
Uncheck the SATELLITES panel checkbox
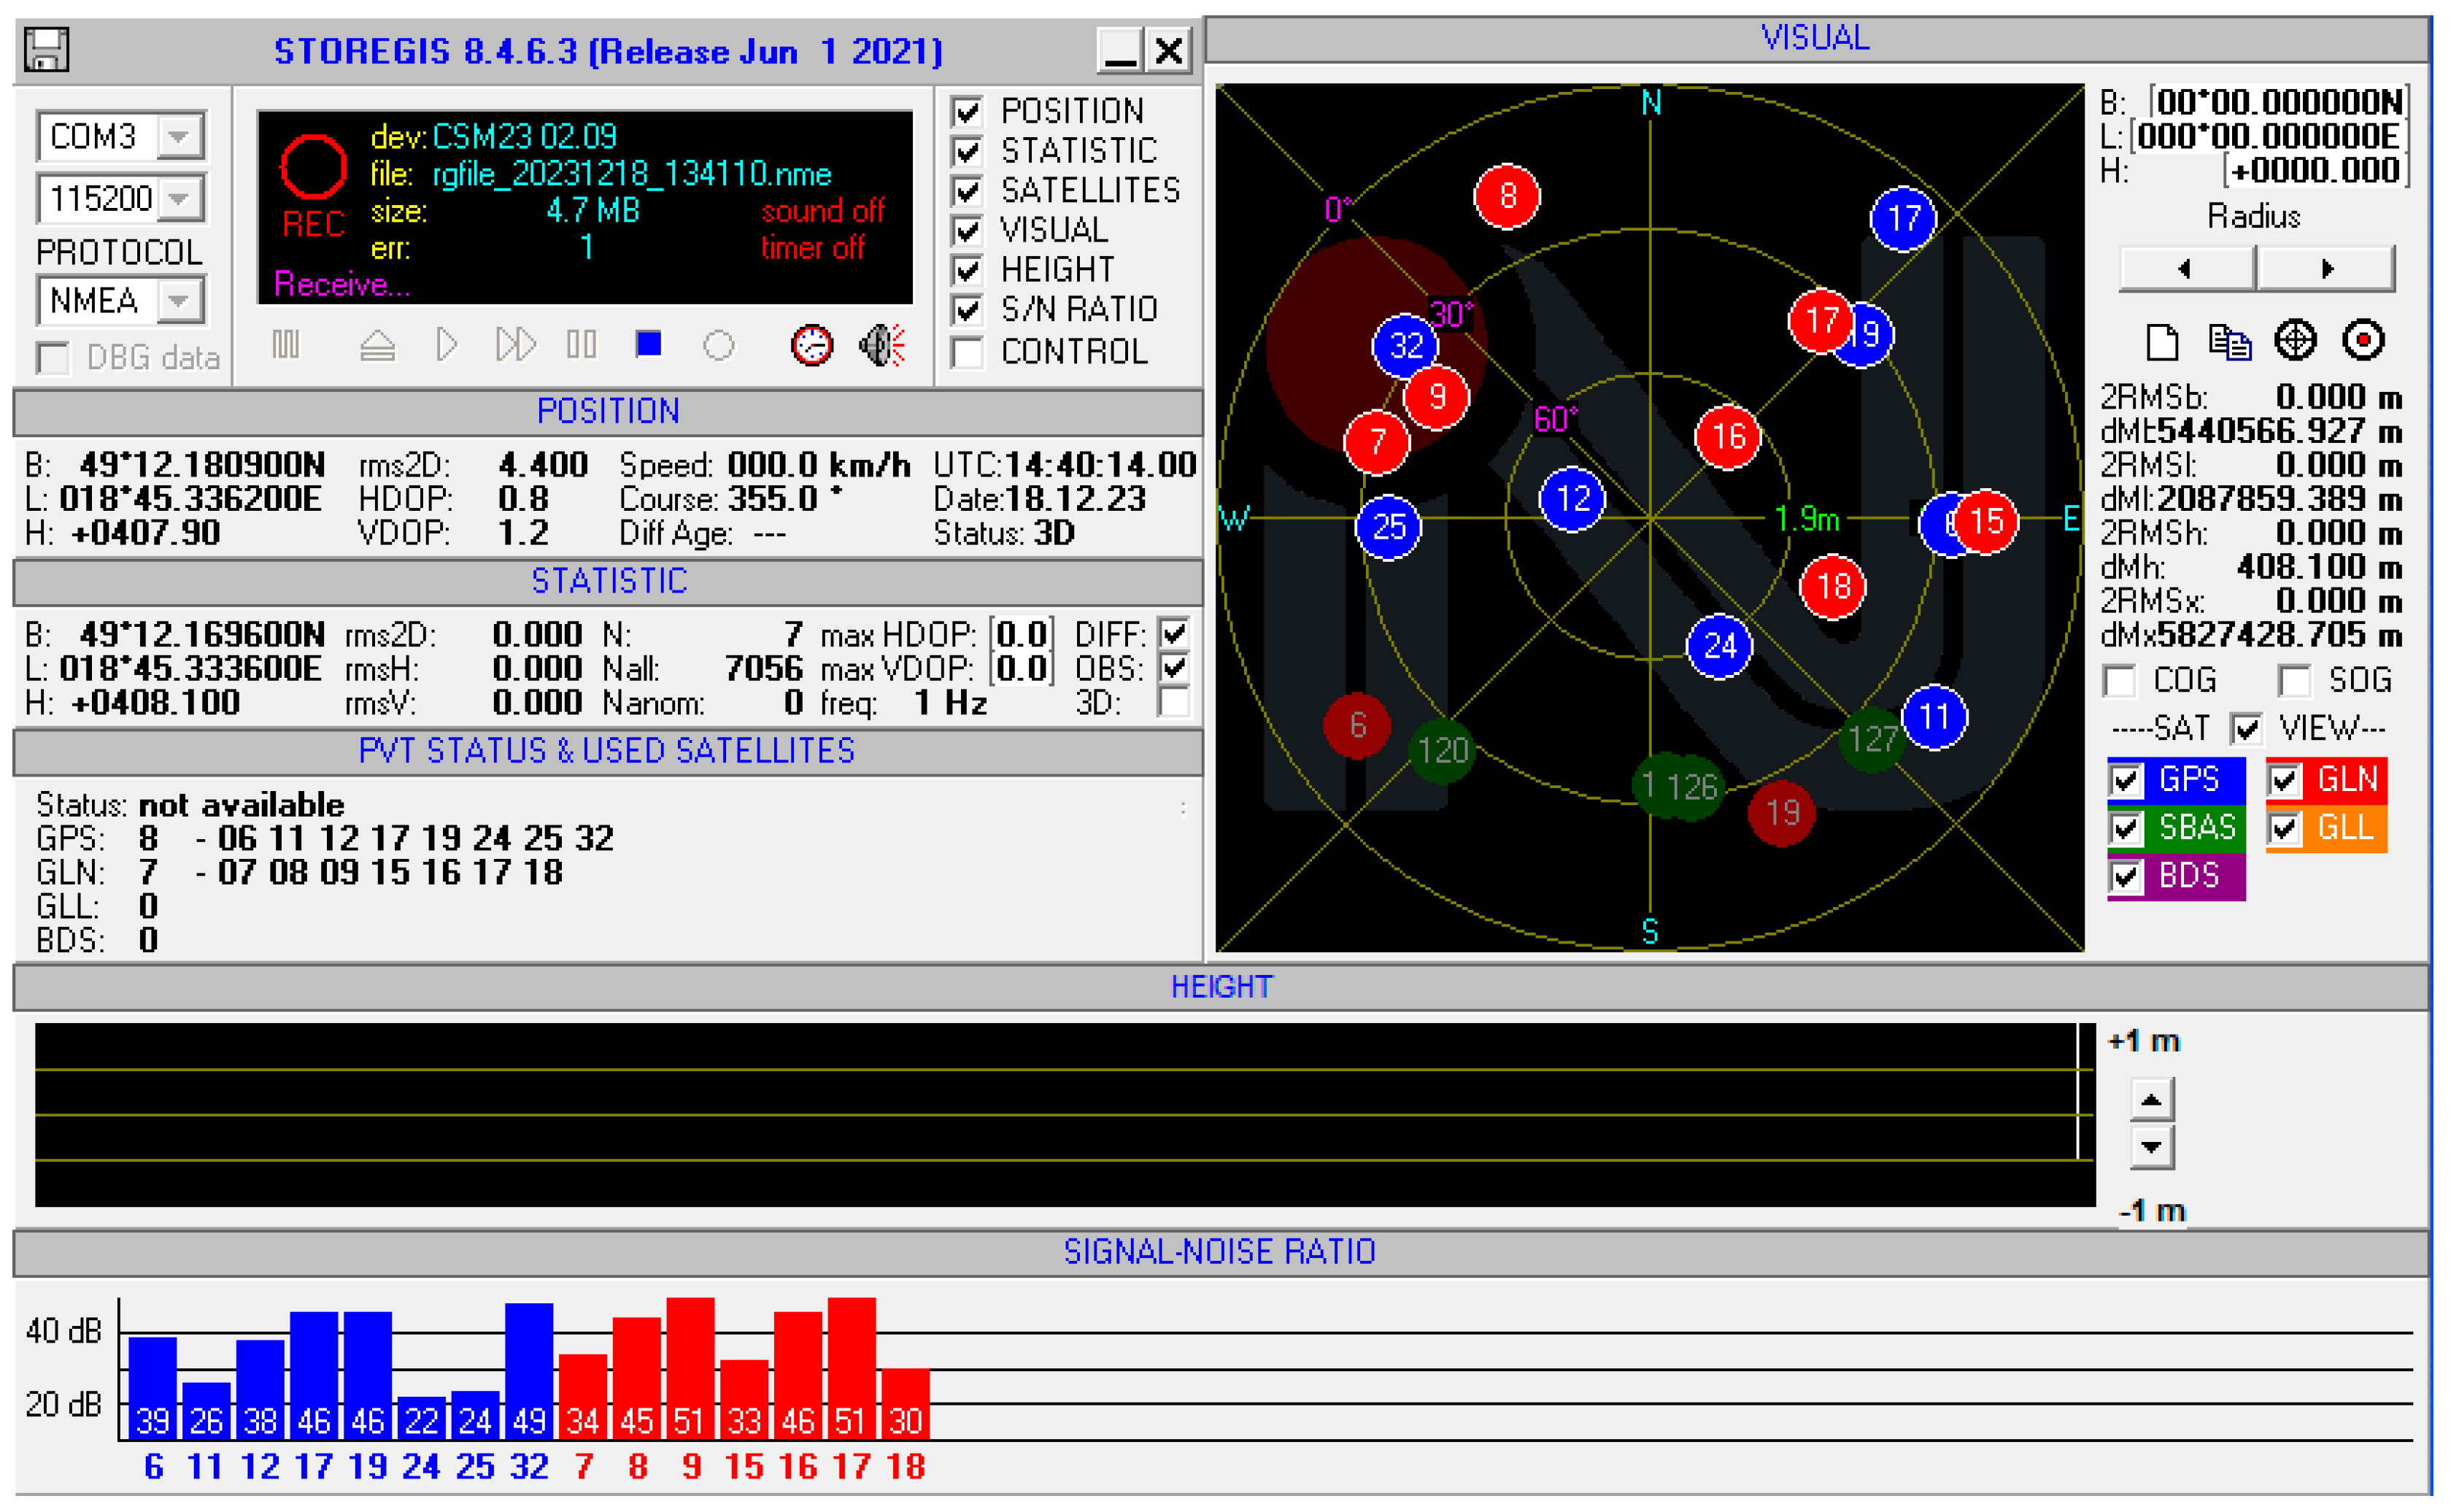coord(967,191)
